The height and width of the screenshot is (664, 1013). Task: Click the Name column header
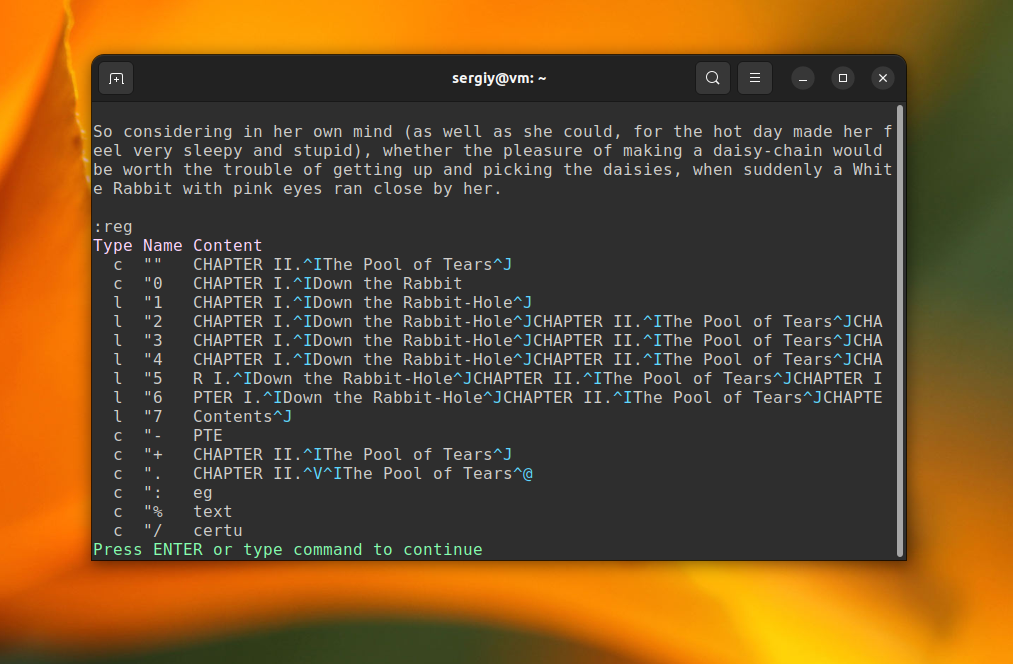tap(162, 245)
